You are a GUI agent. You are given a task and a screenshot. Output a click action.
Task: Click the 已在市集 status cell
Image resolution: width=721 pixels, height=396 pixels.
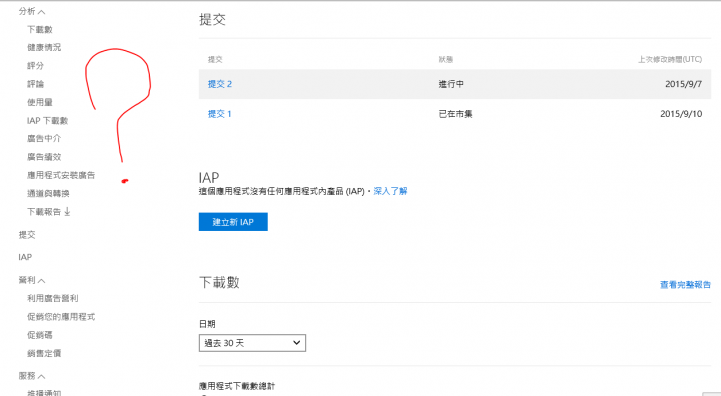click(x=455, y=114)
